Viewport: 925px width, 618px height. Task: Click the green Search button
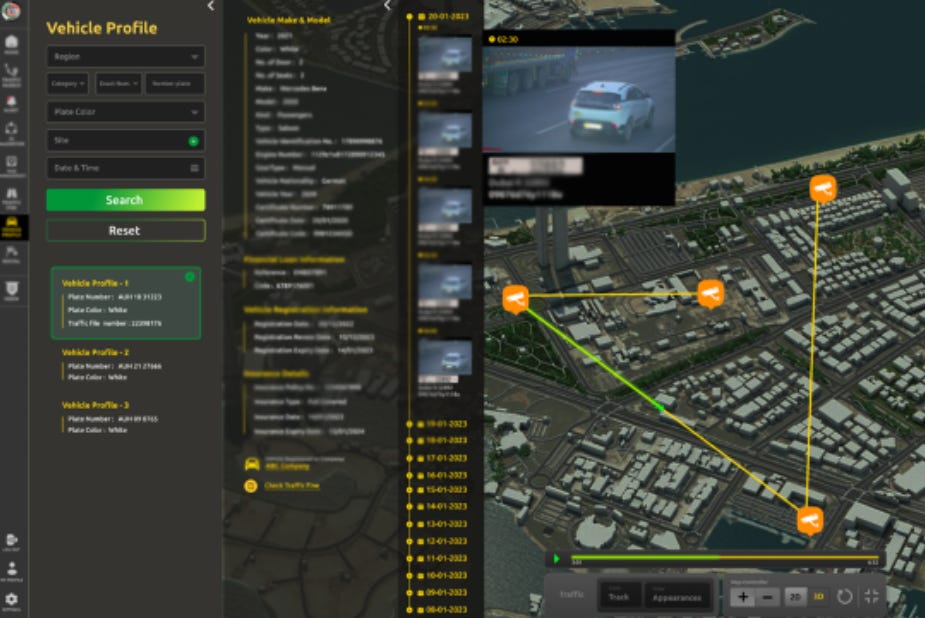tap(126, 200)
